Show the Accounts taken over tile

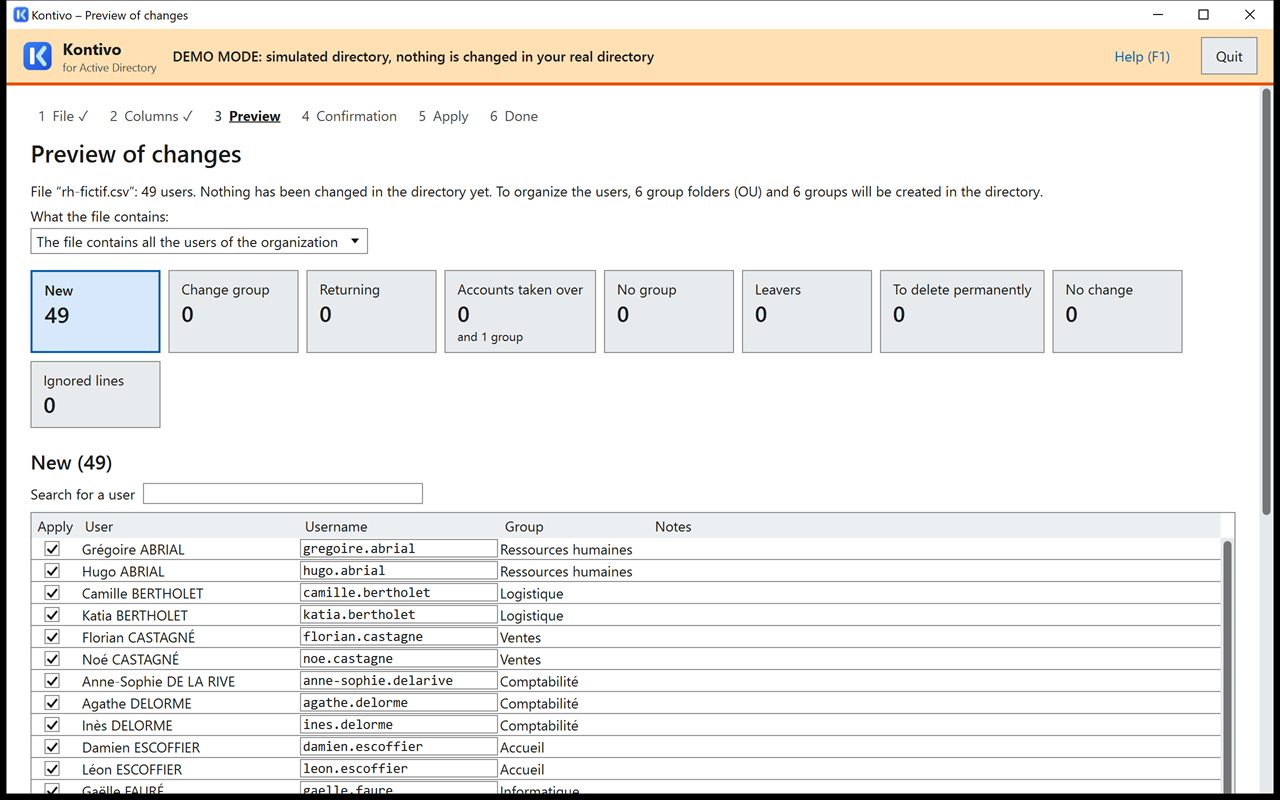(520, 311)
